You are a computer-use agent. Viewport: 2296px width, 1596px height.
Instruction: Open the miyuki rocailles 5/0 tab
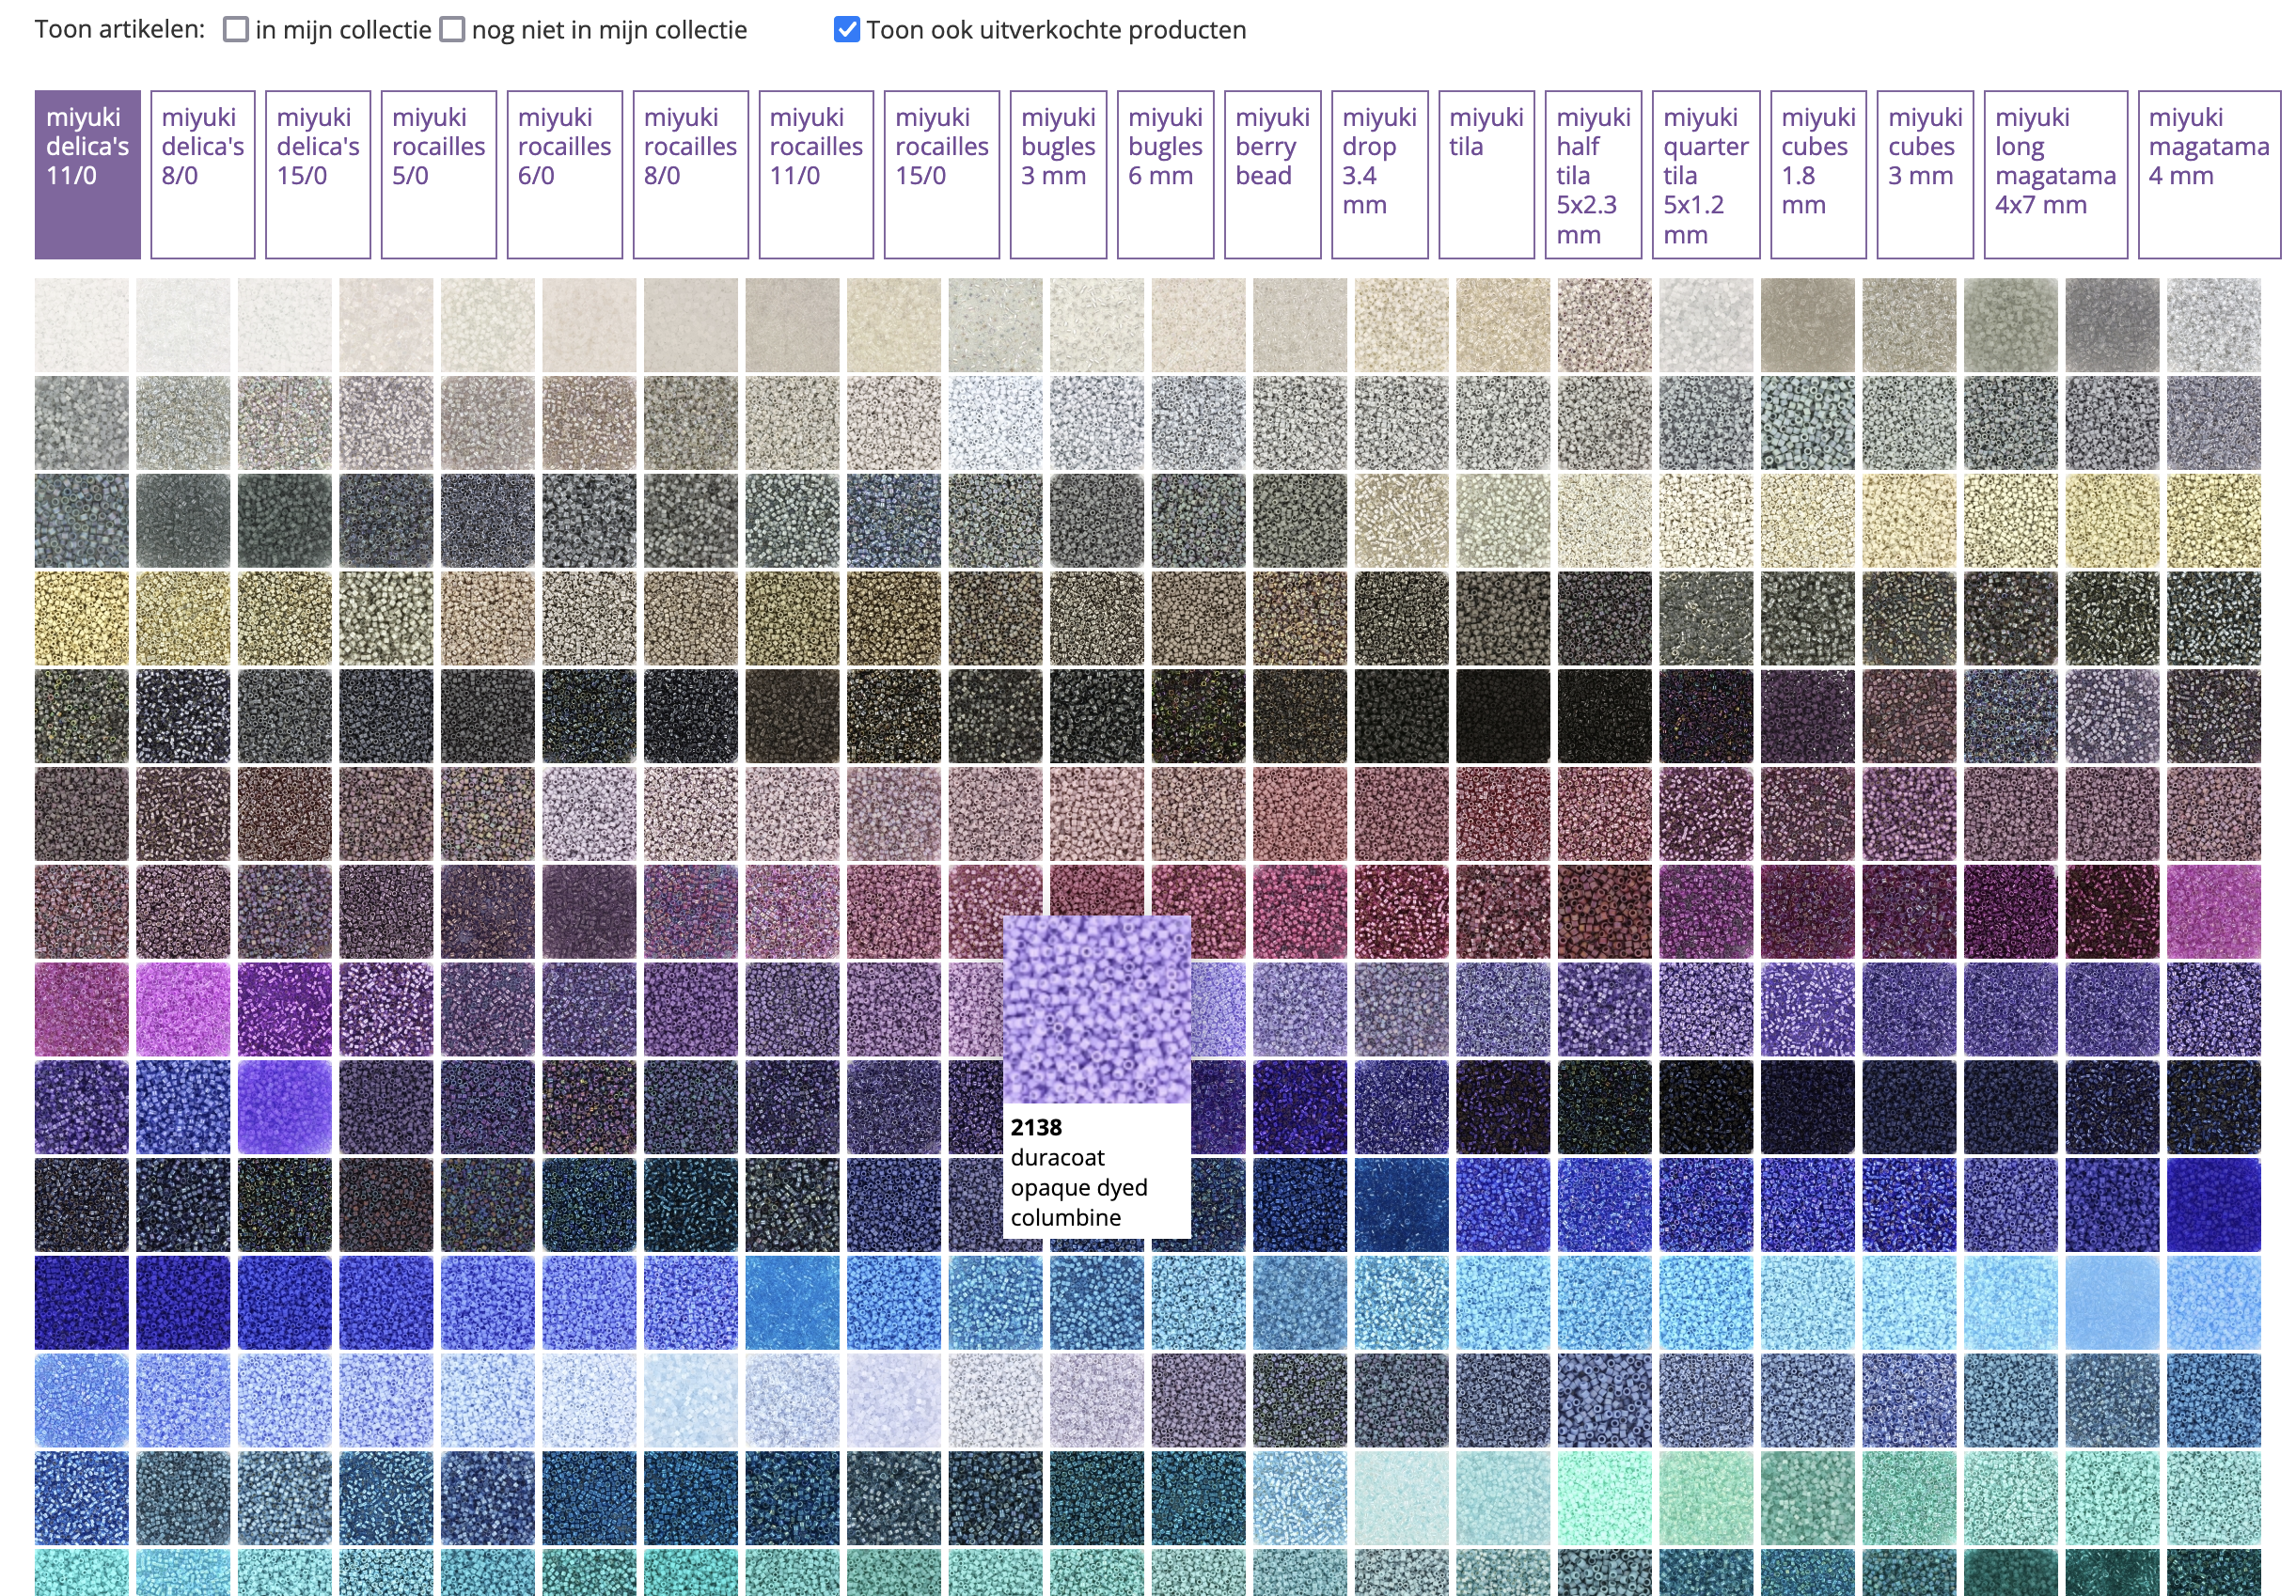[x=439, y=175]
